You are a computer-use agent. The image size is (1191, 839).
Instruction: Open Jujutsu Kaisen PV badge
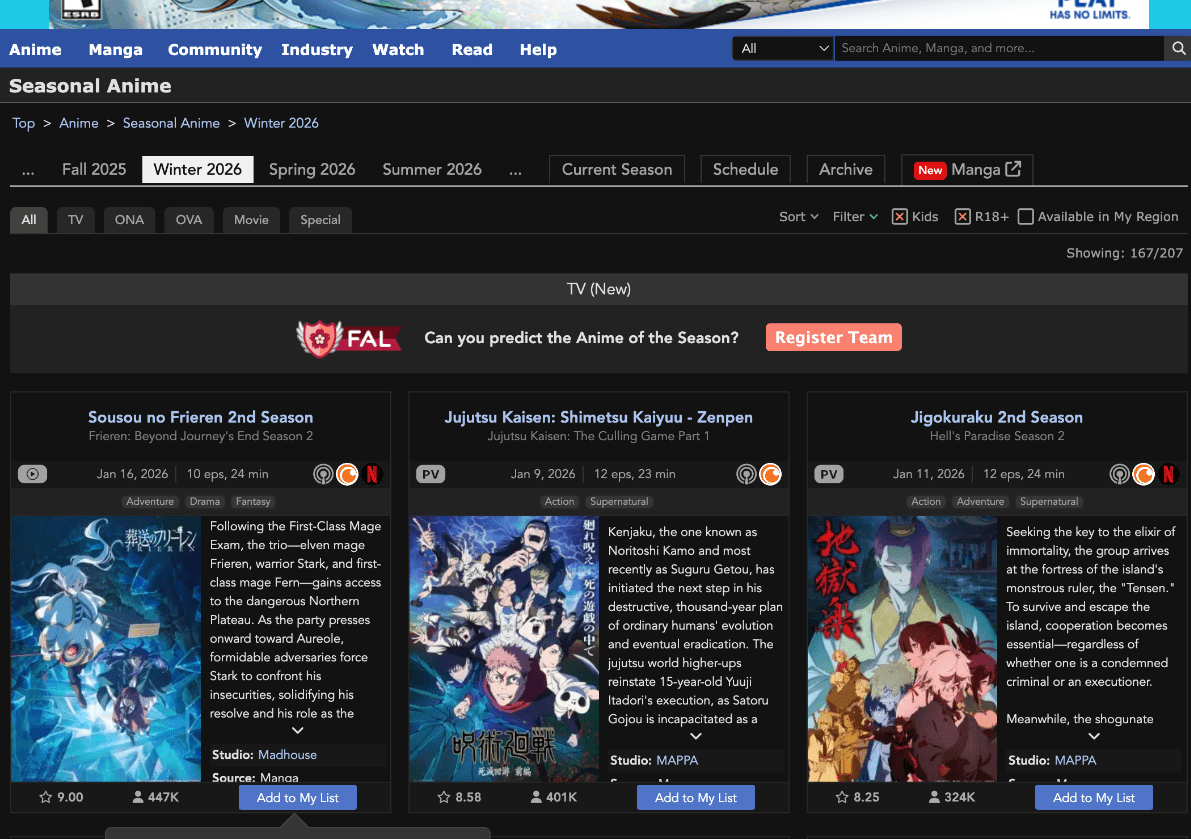point(431,475)
